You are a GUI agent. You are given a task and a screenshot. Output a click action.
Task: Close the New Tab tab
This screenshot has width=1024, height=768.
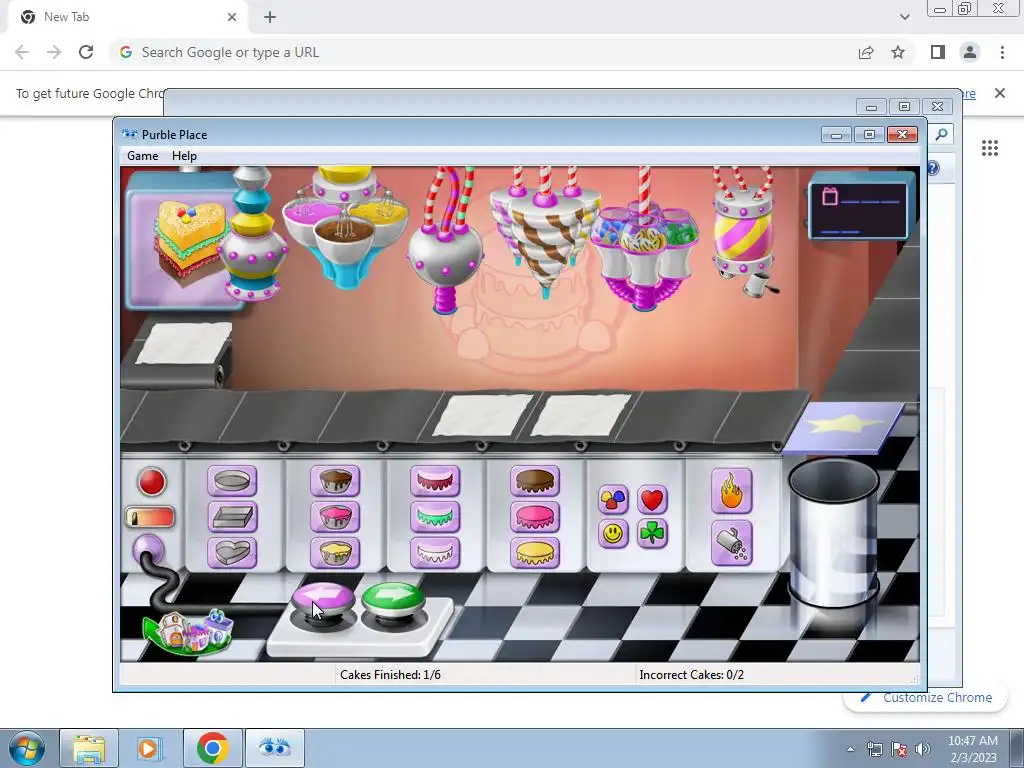[x=232, y=17]
